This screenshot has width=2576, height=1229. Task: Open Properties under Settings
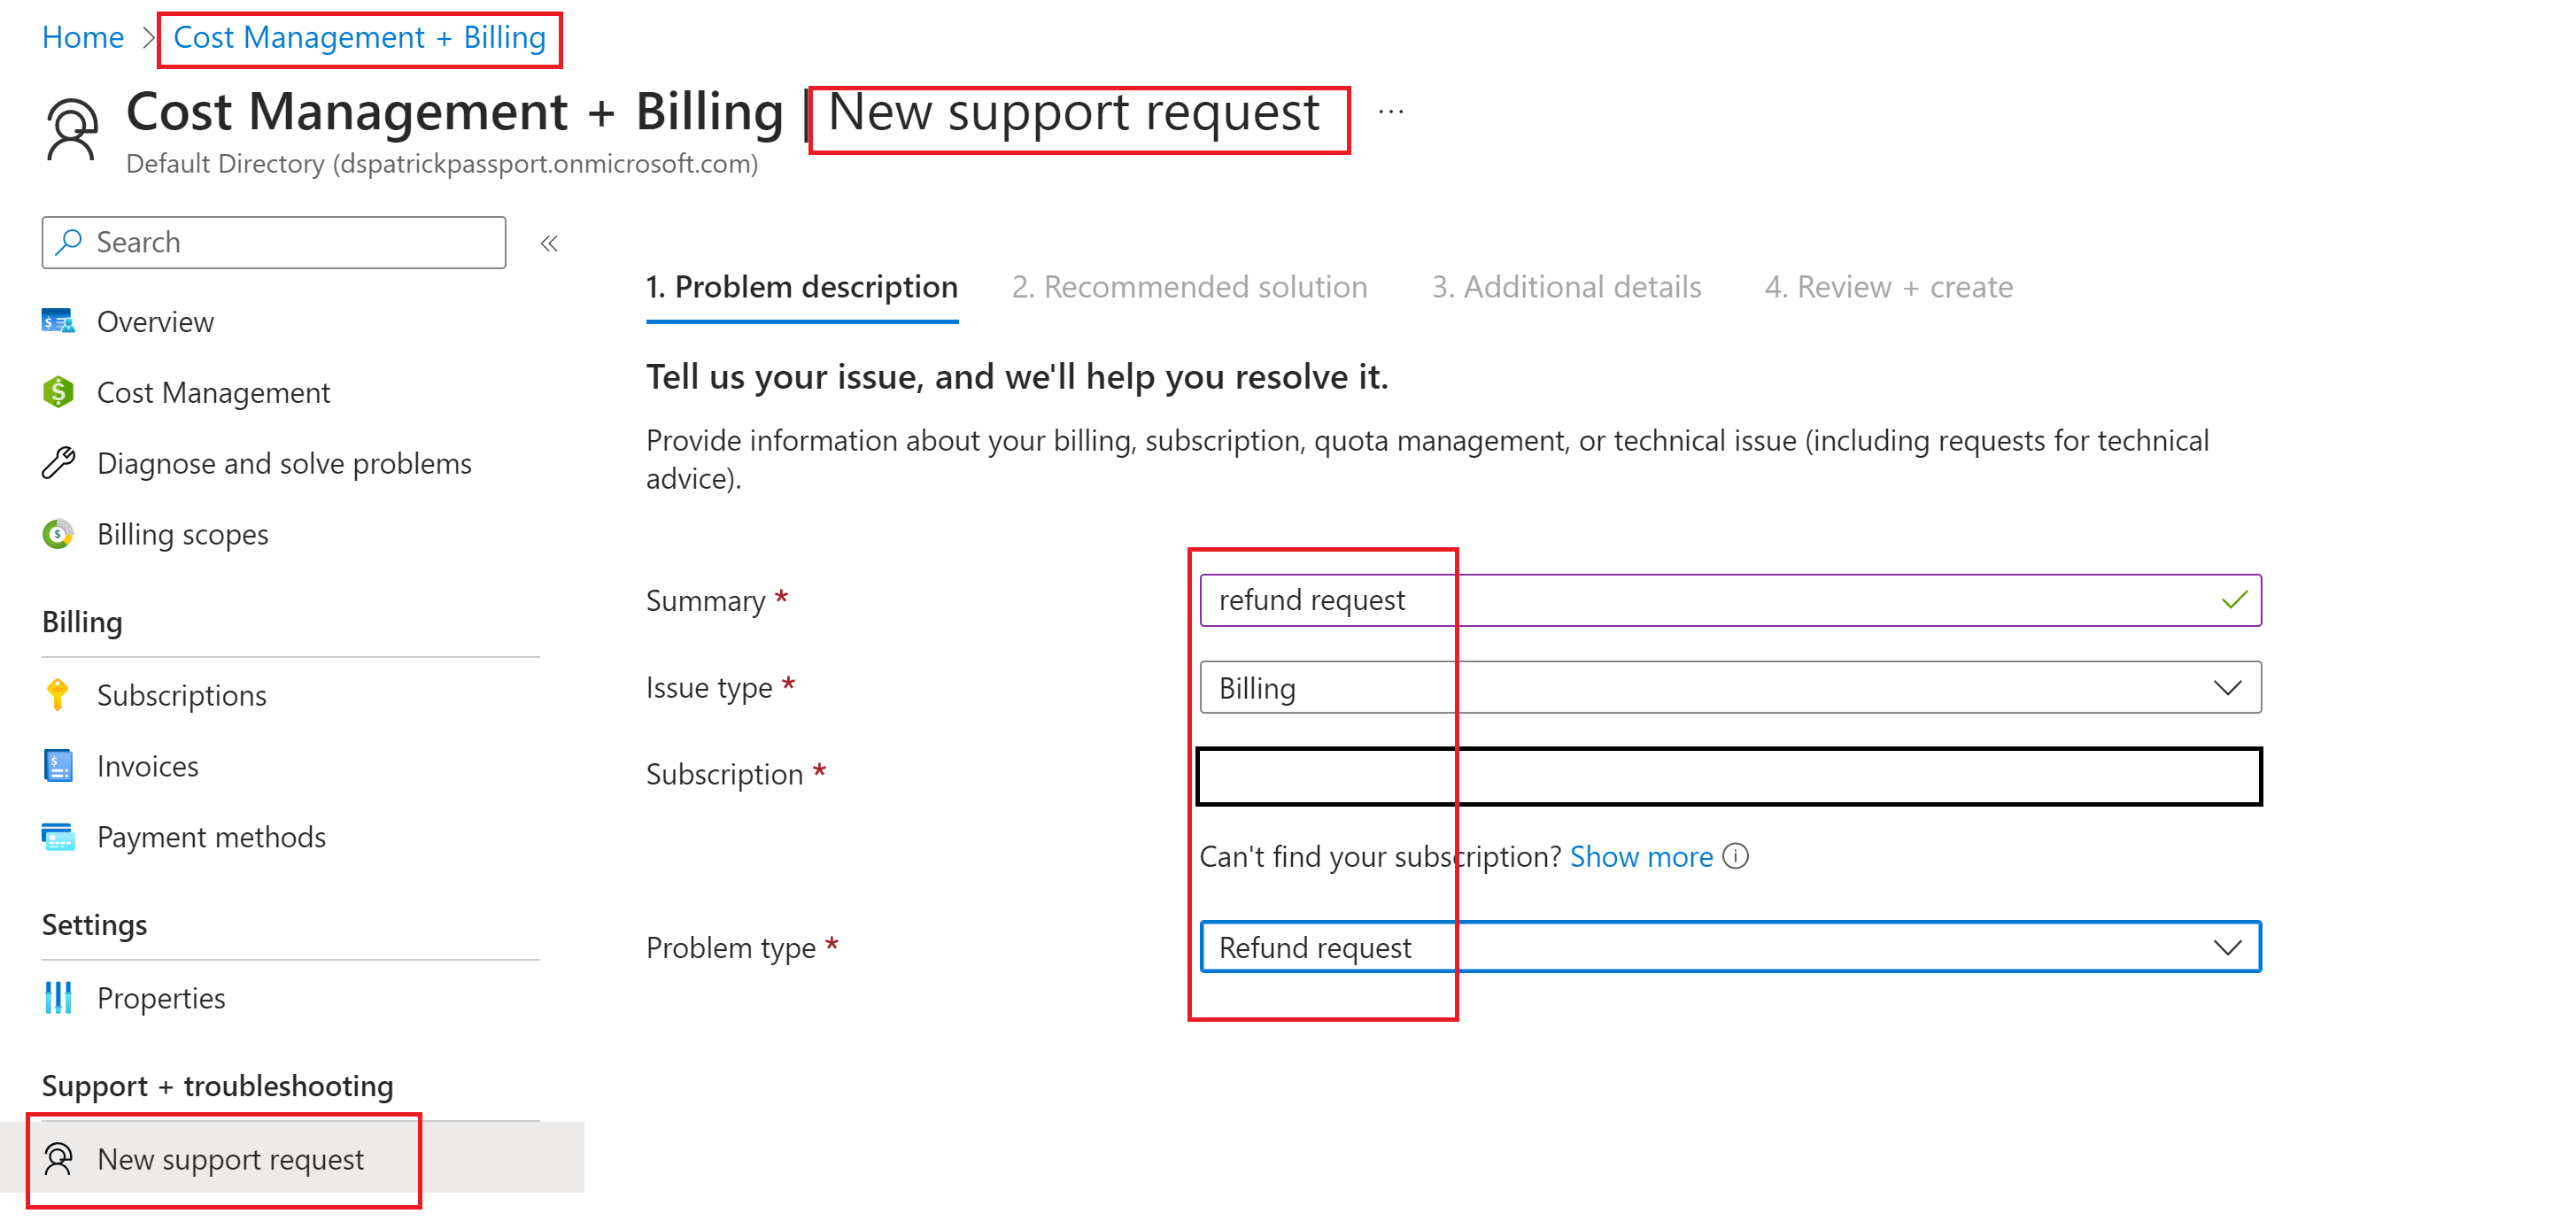pos(161,997)
